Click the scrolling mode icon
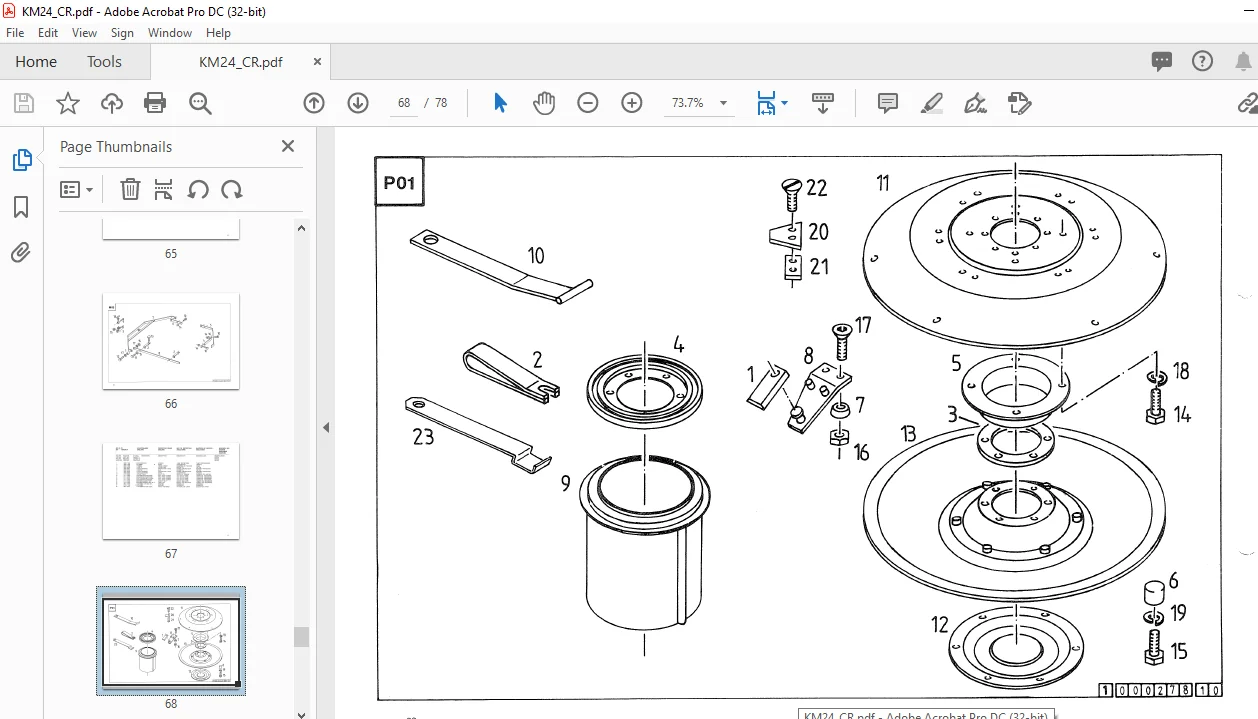This screenshot has height=719, width=1258. click(823, 103)
